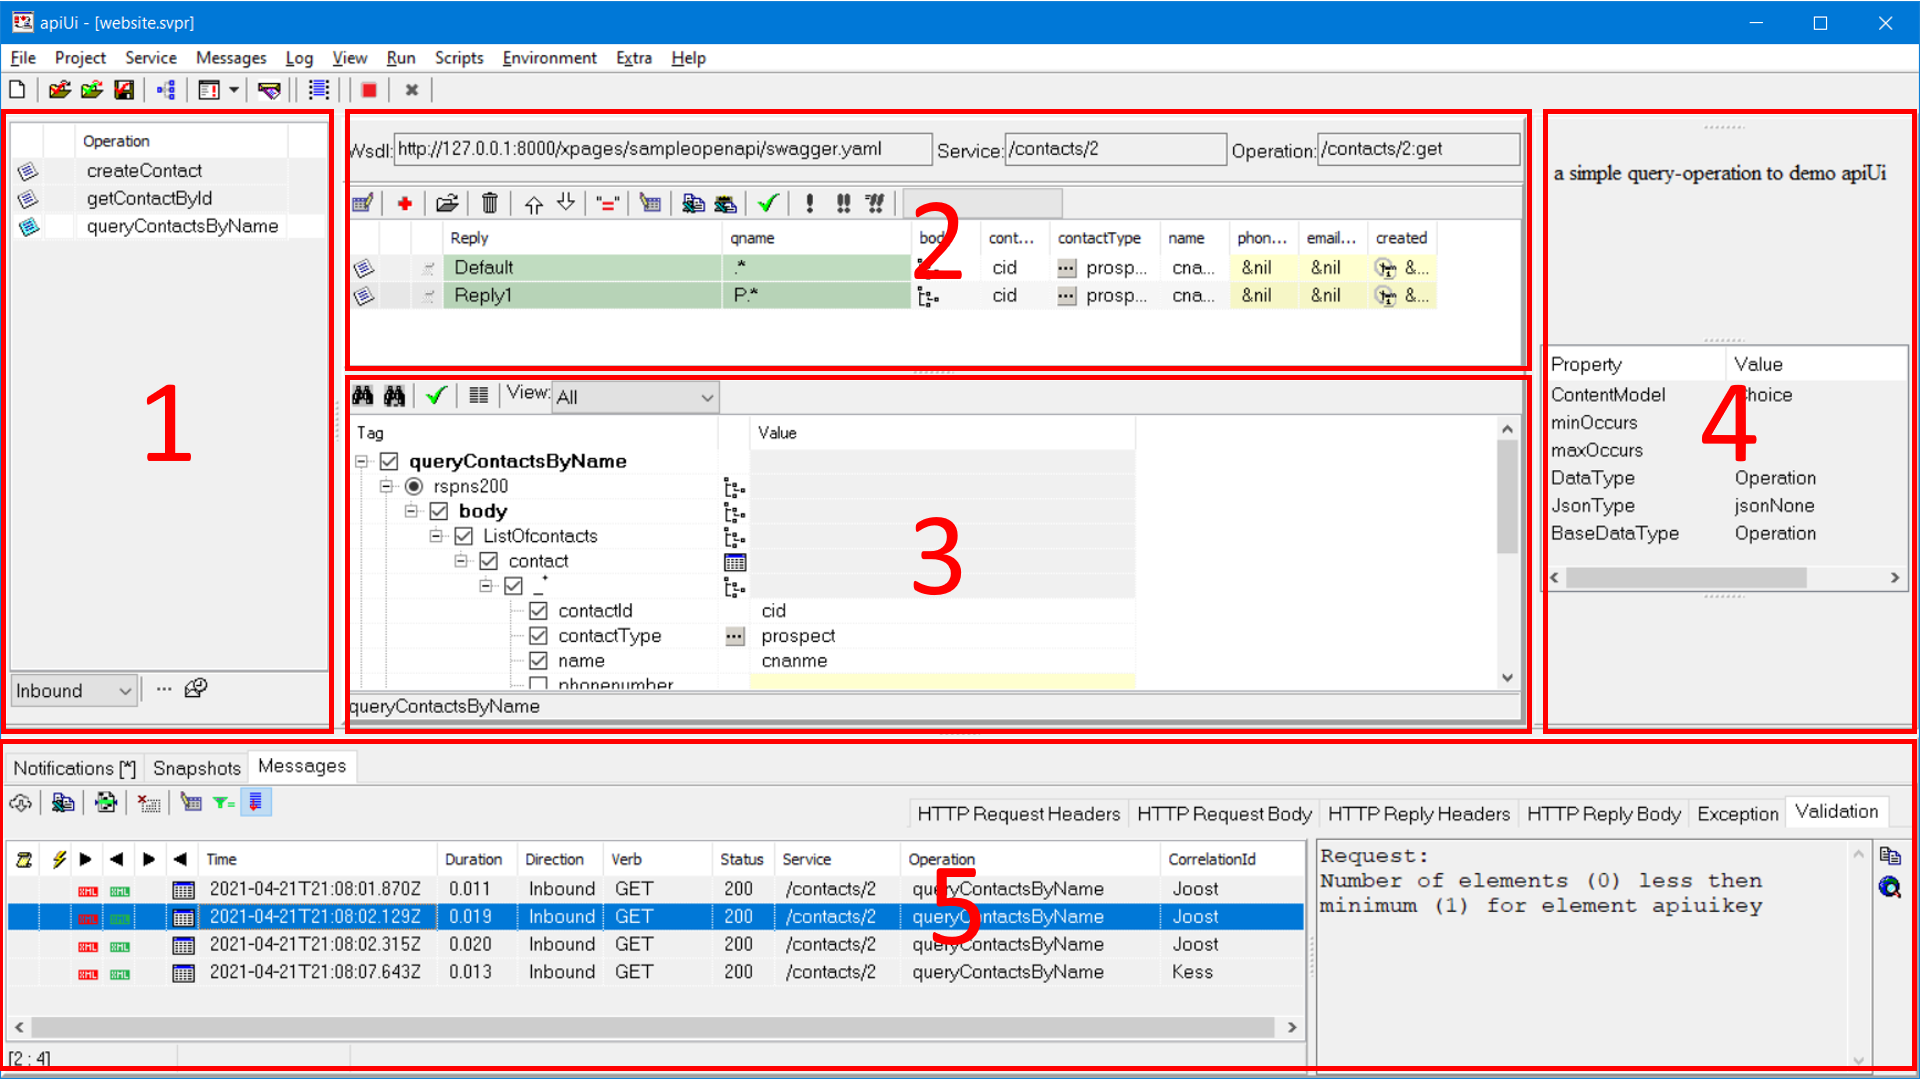Screen dimensions: 1920x1080
Task: Click the clear log icon with red X in Messages toolbar
Action: click(x=149, y=802)
